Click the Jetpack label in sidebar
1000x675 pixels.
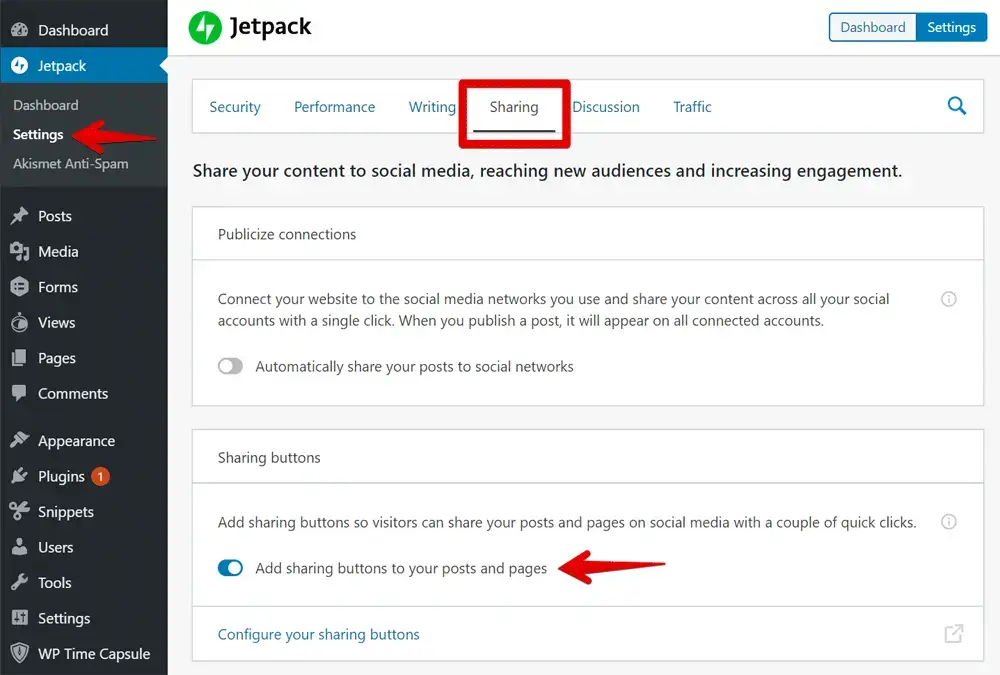point(62,66)
